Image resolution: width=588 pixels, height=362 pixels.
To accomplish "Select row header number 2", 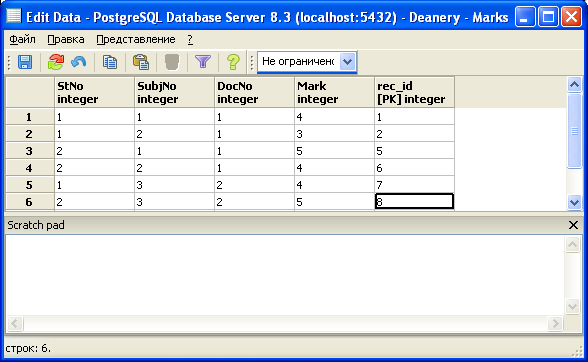I will point(30,134).
